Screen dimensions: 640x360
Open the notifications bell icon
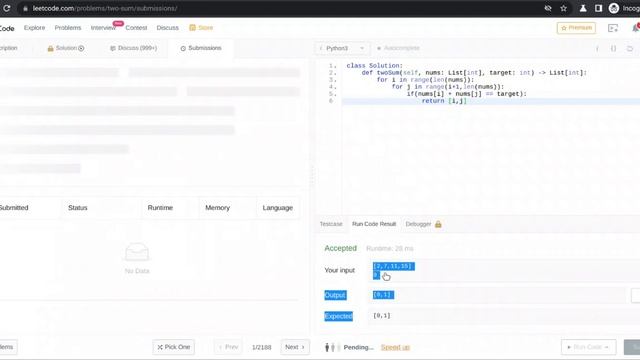(636, 28)
